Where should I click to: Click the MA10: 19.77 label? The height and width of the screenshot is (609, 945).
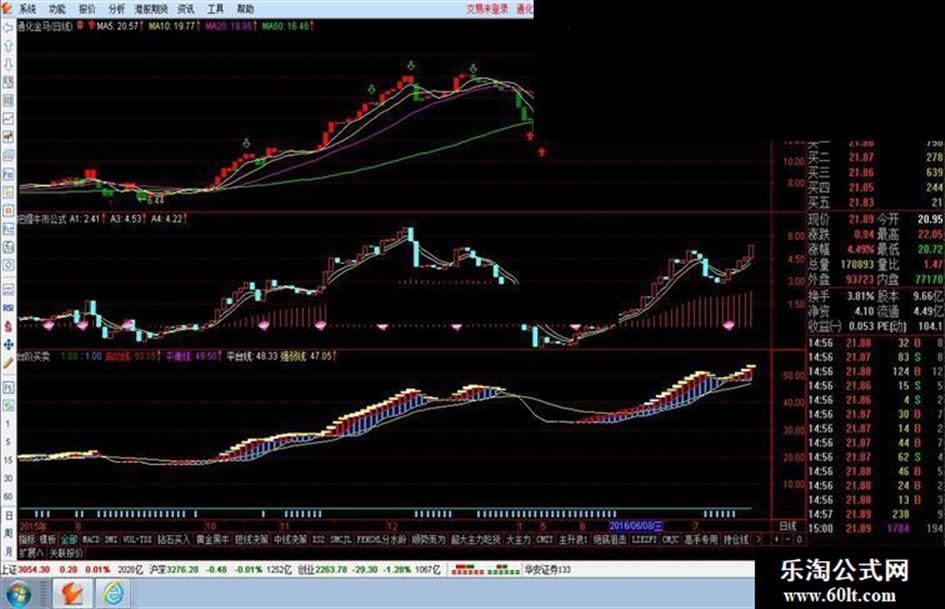(x=172, y=26)
